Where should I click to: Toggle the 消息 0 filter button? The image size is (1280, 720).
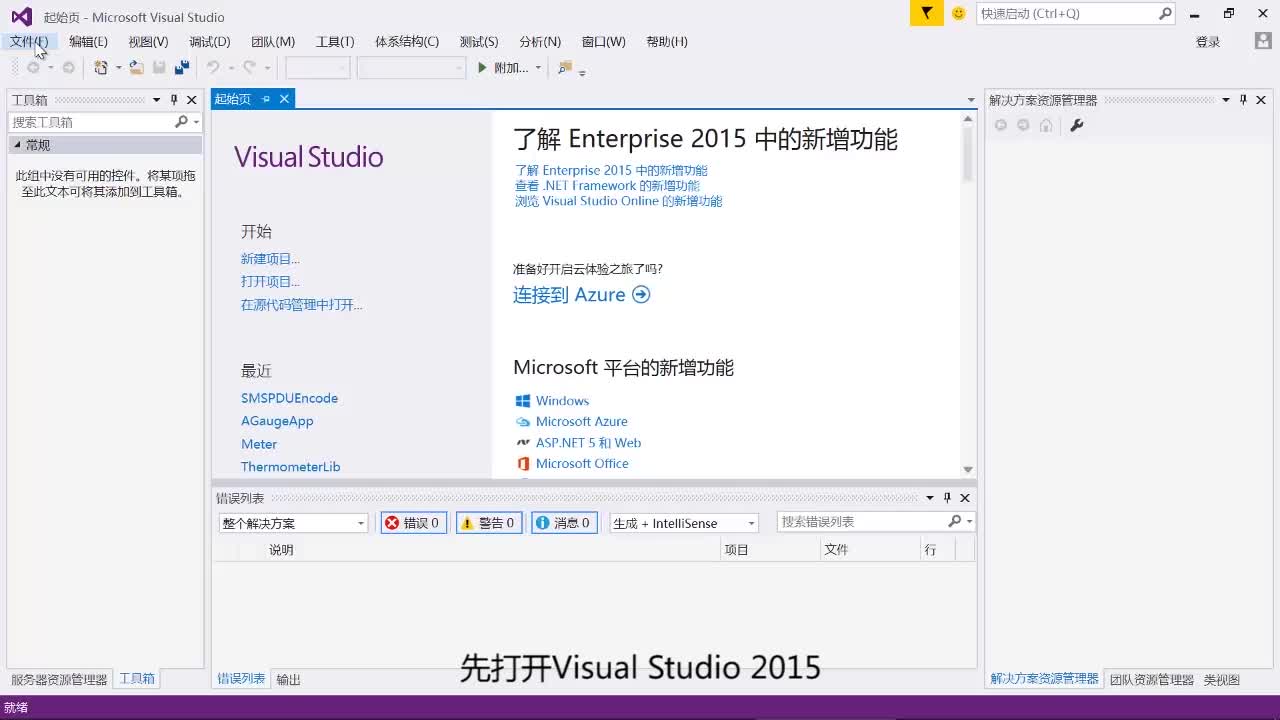pyautogui.click(x=564, y=523)
